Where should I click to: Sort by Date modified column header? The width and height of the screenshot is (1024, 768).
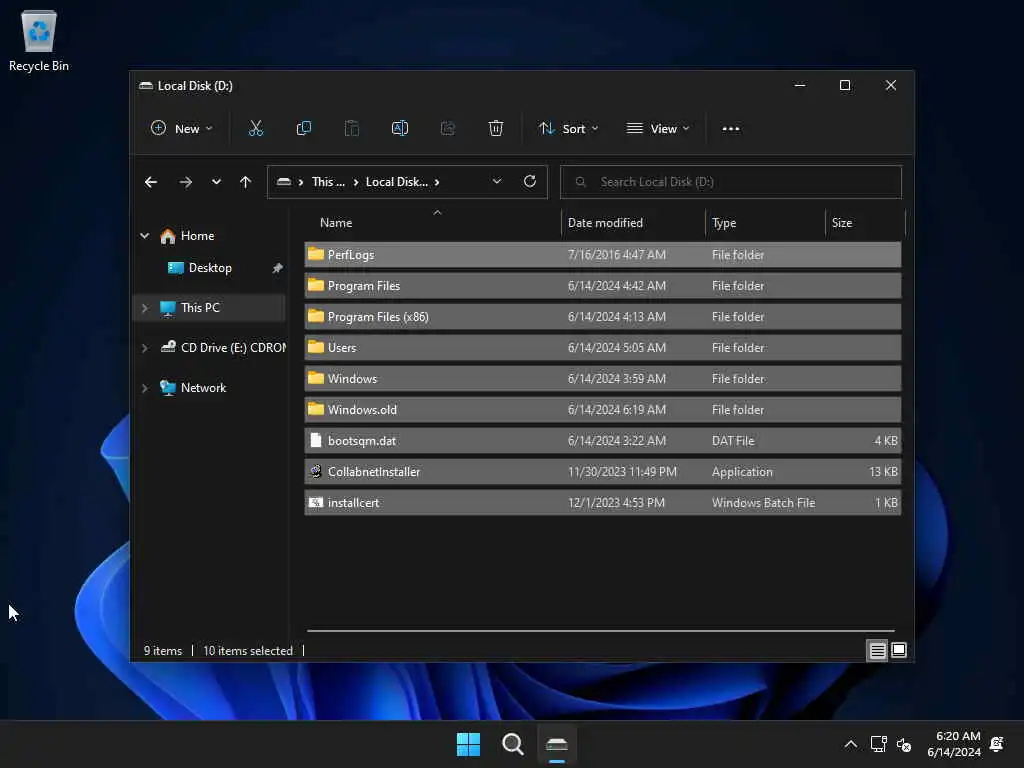pyautogui.click(x=605, y=223)
